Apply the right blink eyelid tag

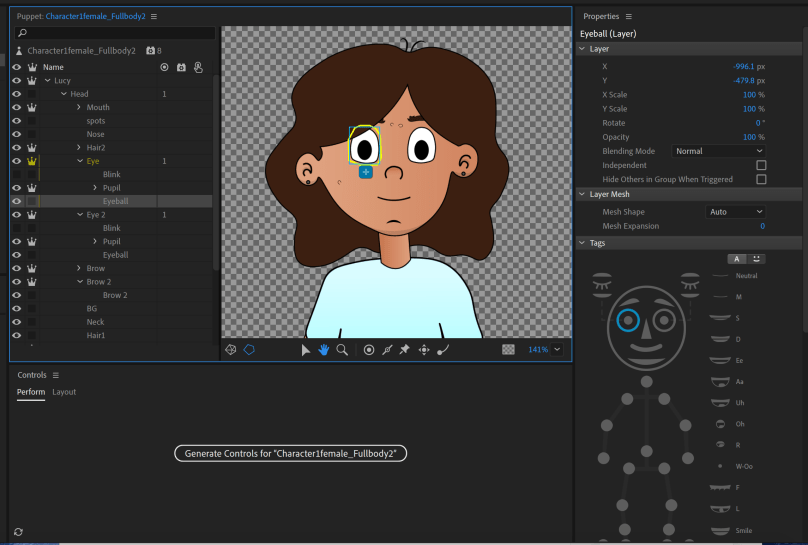tap(690, 285)
